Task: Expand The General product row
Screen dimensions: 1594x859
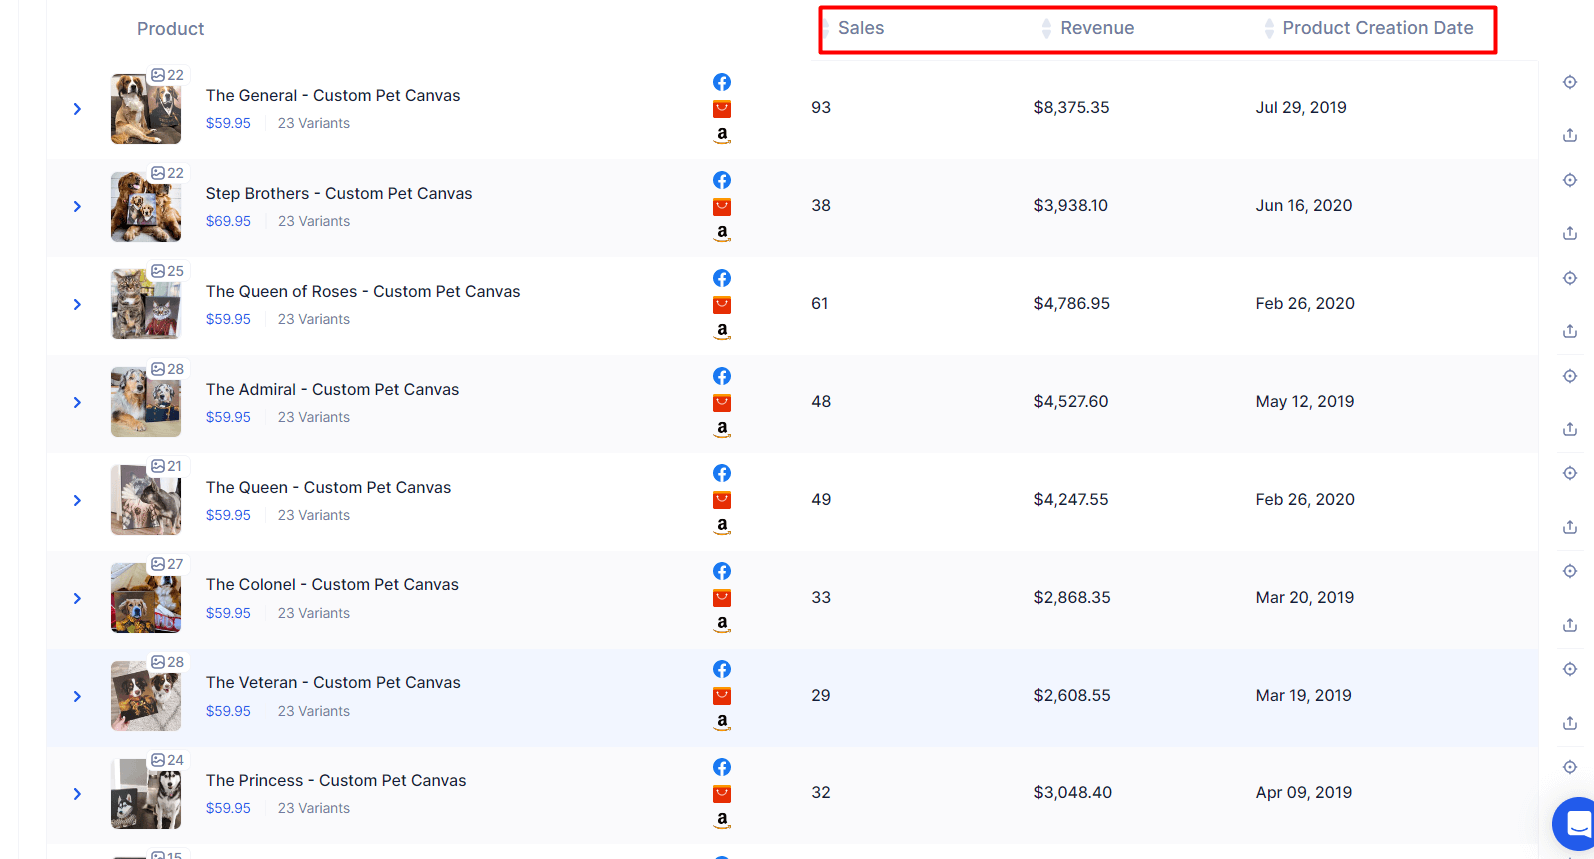Action: pyautogui.click(x=77, y=109)
